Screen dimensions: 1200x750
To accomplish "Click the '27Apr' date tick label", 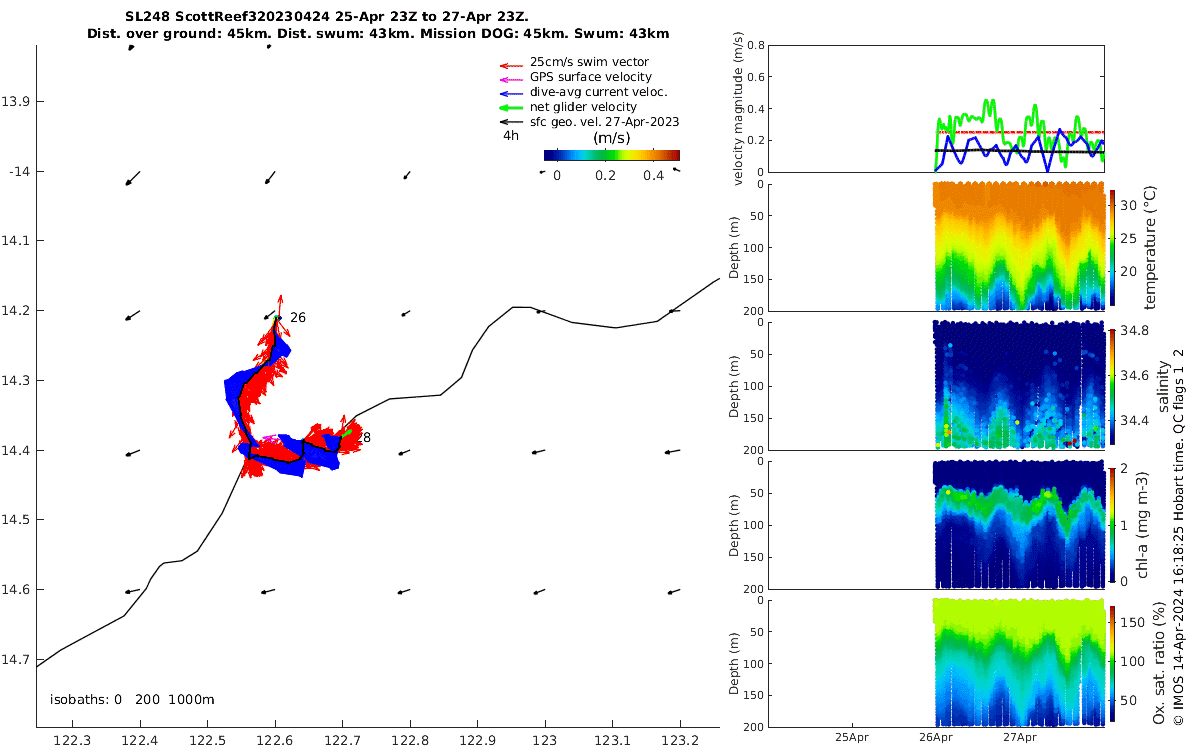I will click(1019, 737).
